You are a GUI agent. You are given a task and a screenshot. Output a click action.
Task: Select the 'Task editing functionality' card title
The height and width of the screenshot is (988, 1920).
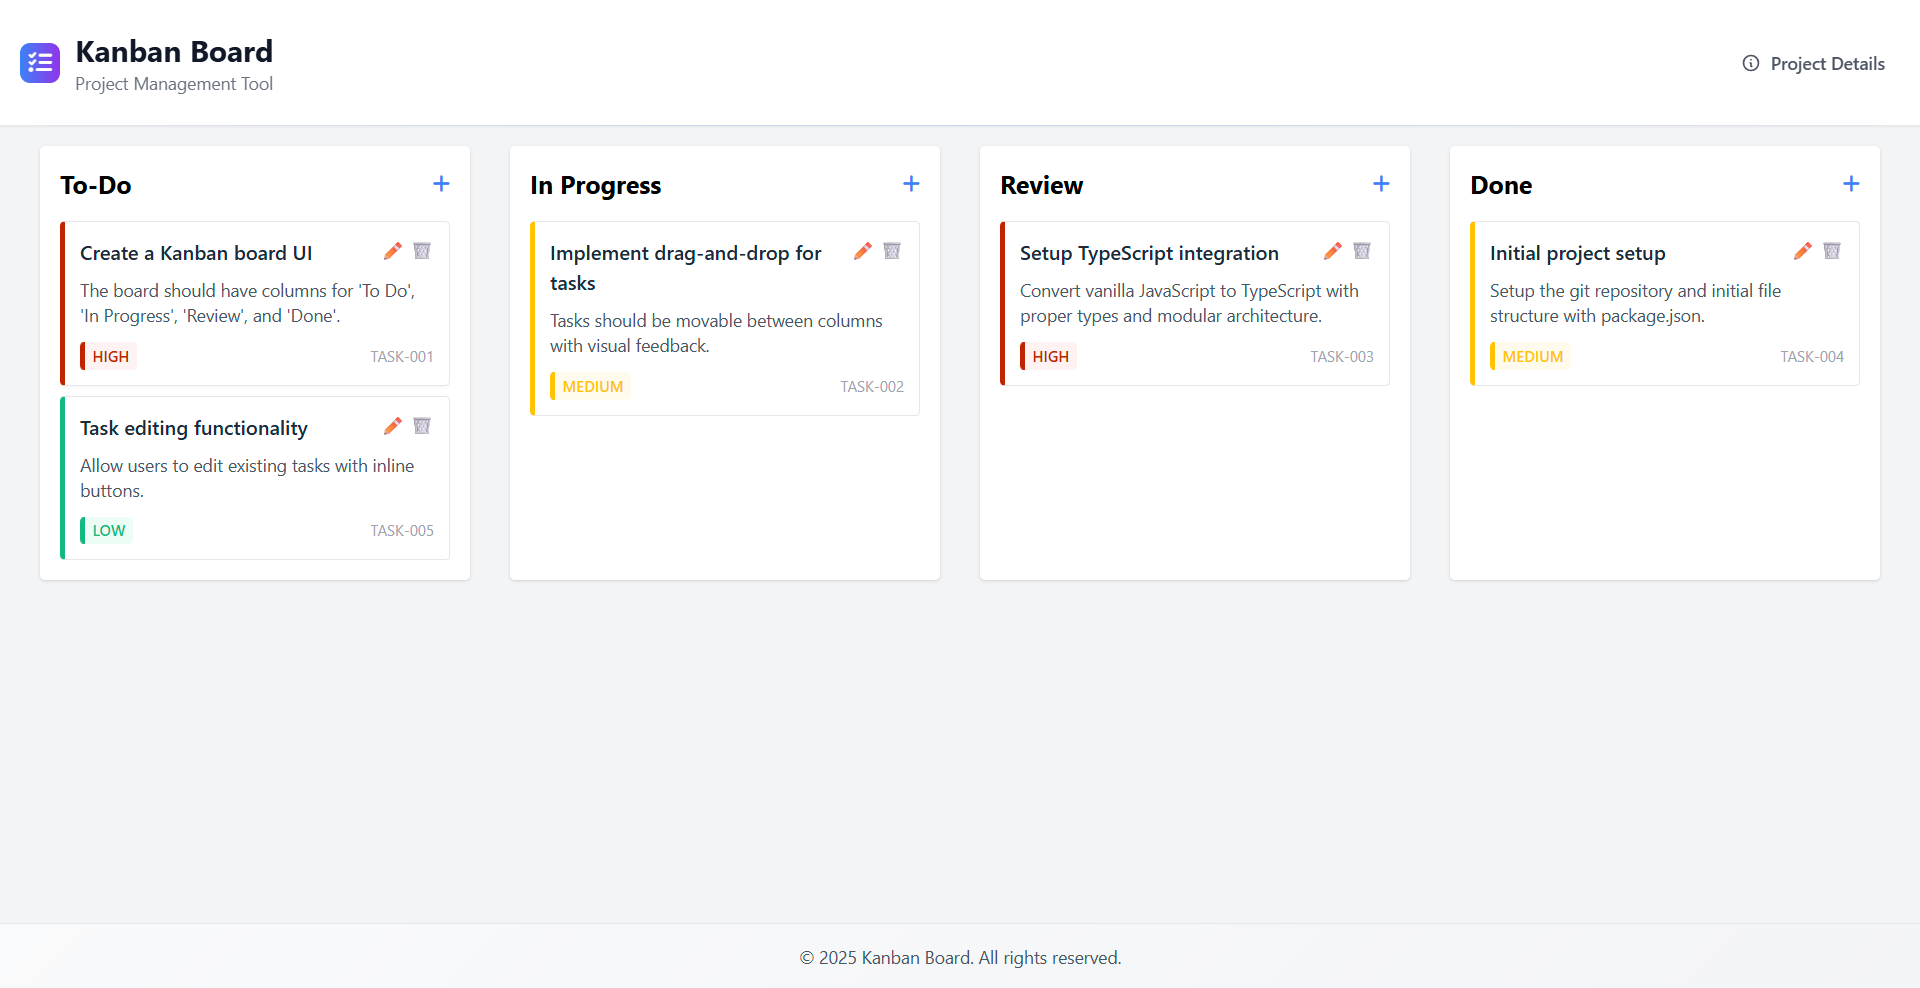click(x=194, y=428)
